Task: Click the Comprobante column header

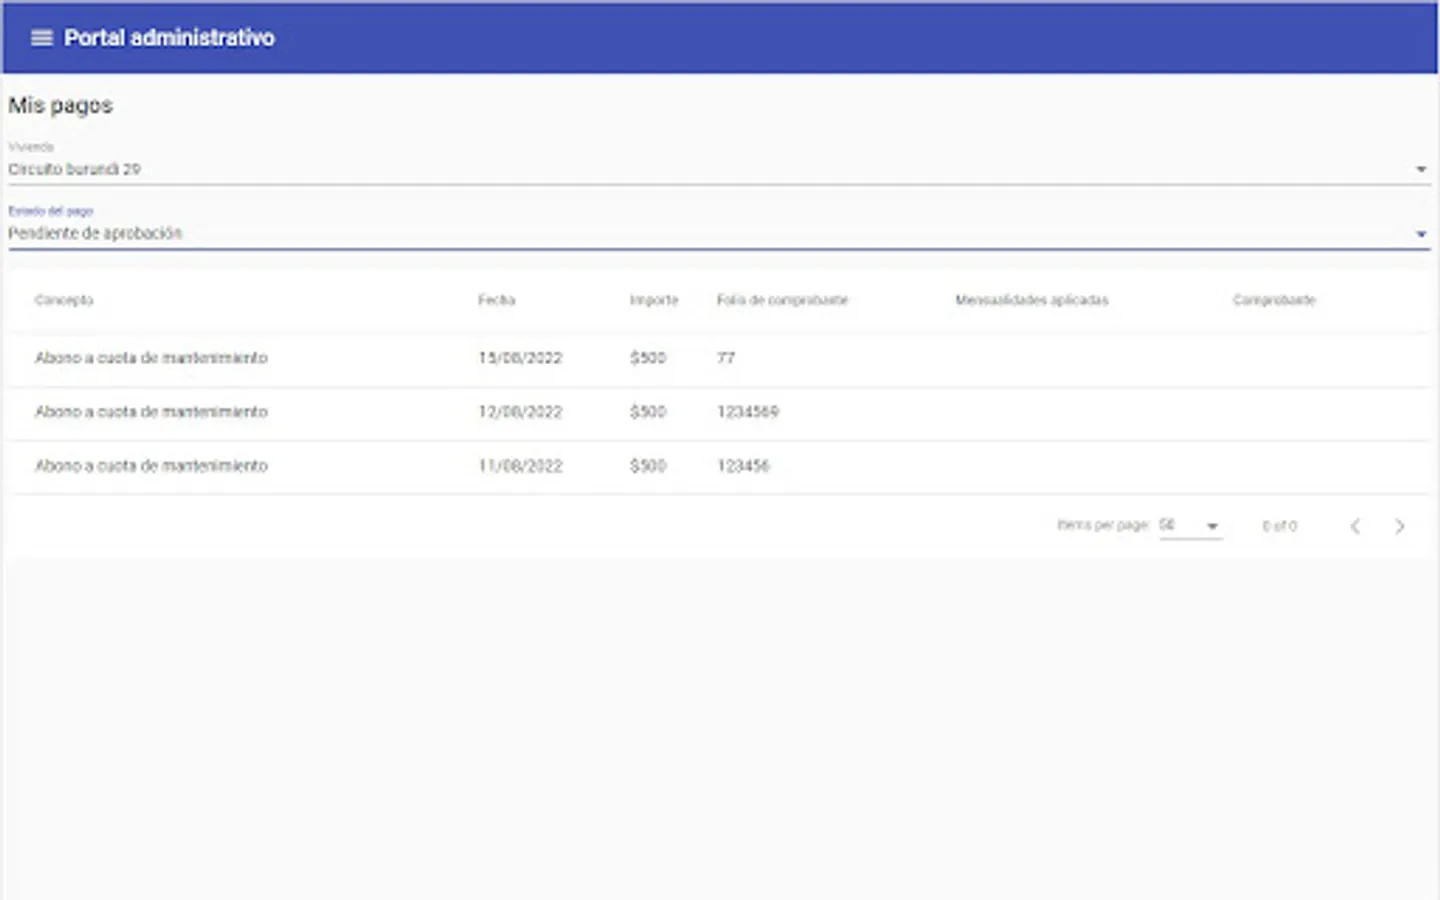Action: (x=1274, y=300)
